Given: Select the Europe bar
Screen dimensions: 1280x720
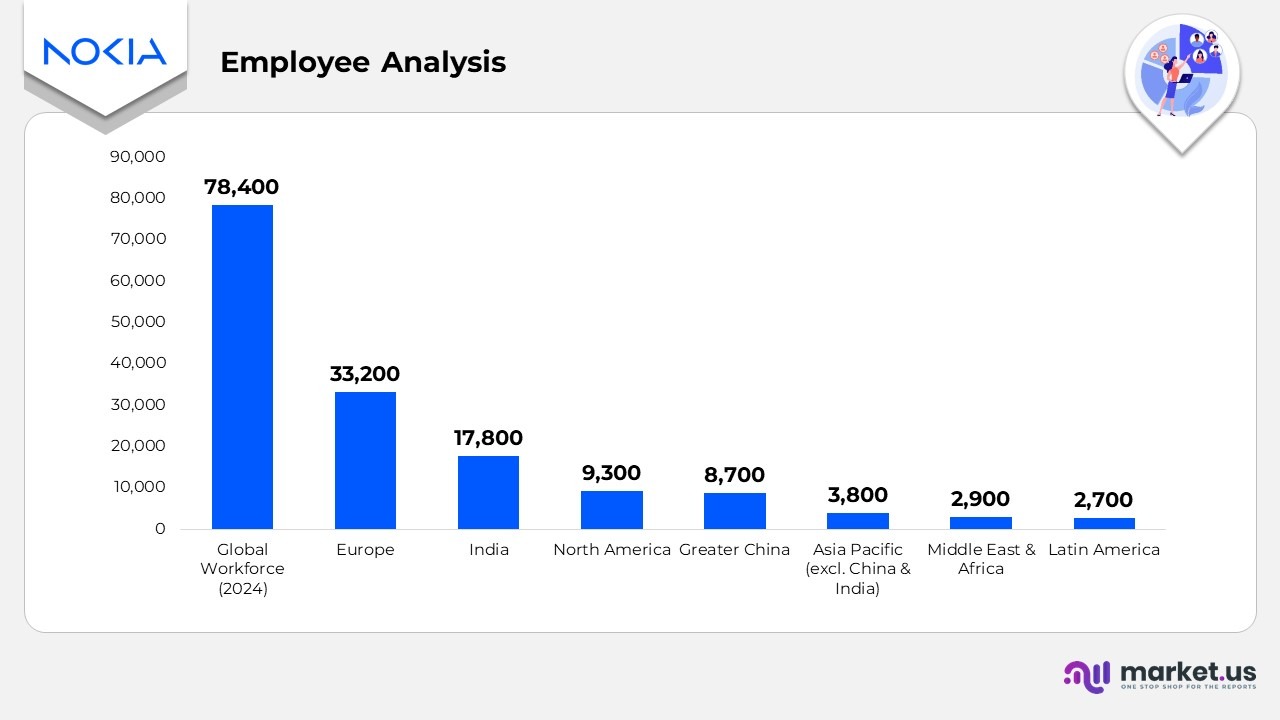Looking at the screenshot, I should [365, 460].
